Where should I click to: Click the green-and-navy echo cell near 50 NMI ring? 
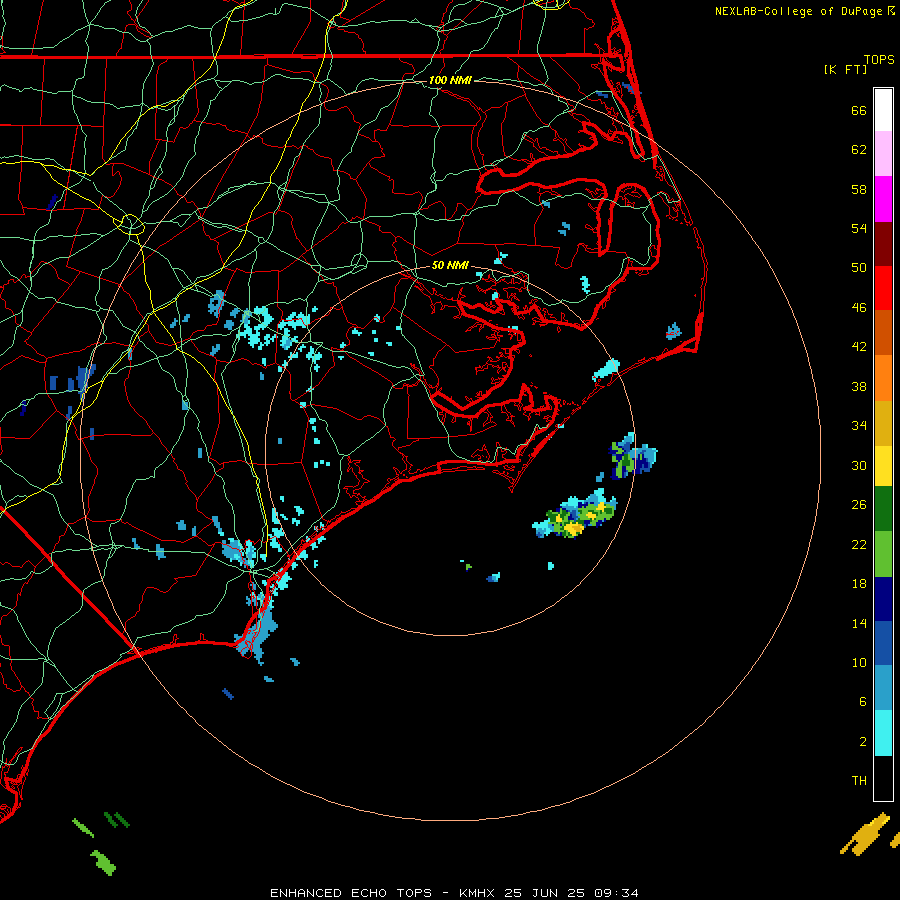[x=633, y=456]
